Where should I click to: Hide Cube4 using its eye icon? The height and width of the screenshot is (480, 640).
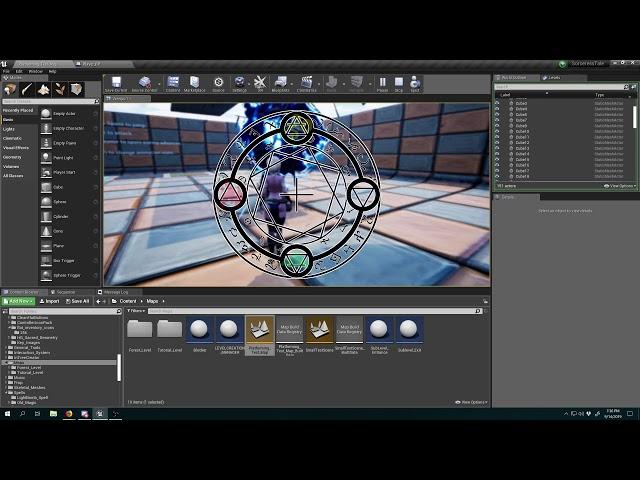click(497, 109)
